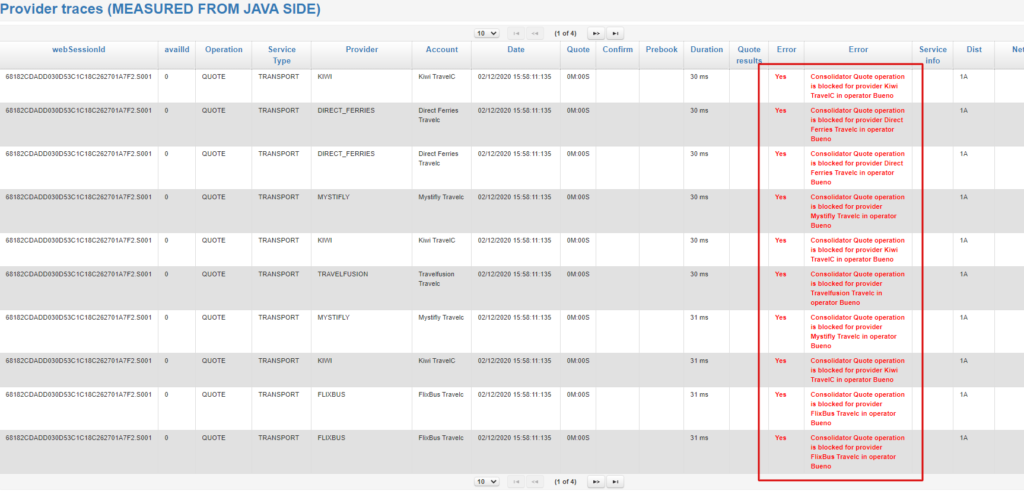
Task: Click the Duration column header
Action: point(706,49)
